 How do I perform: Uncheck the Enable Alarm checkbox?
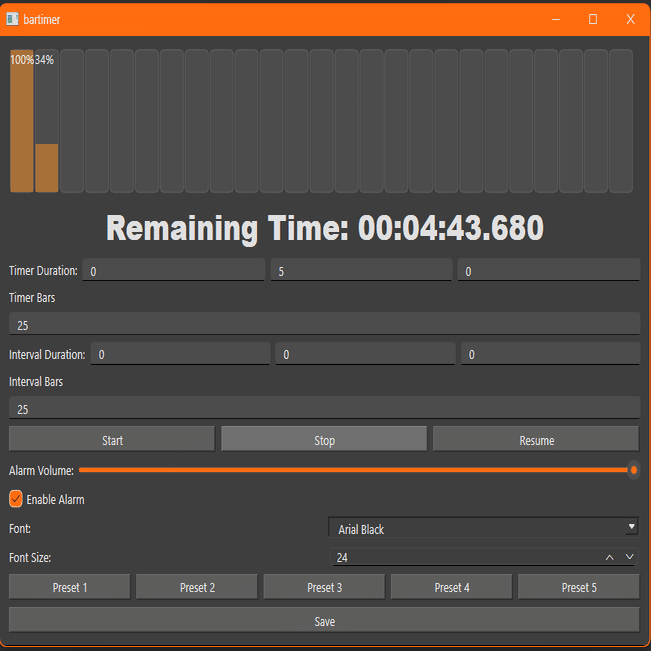16,499
